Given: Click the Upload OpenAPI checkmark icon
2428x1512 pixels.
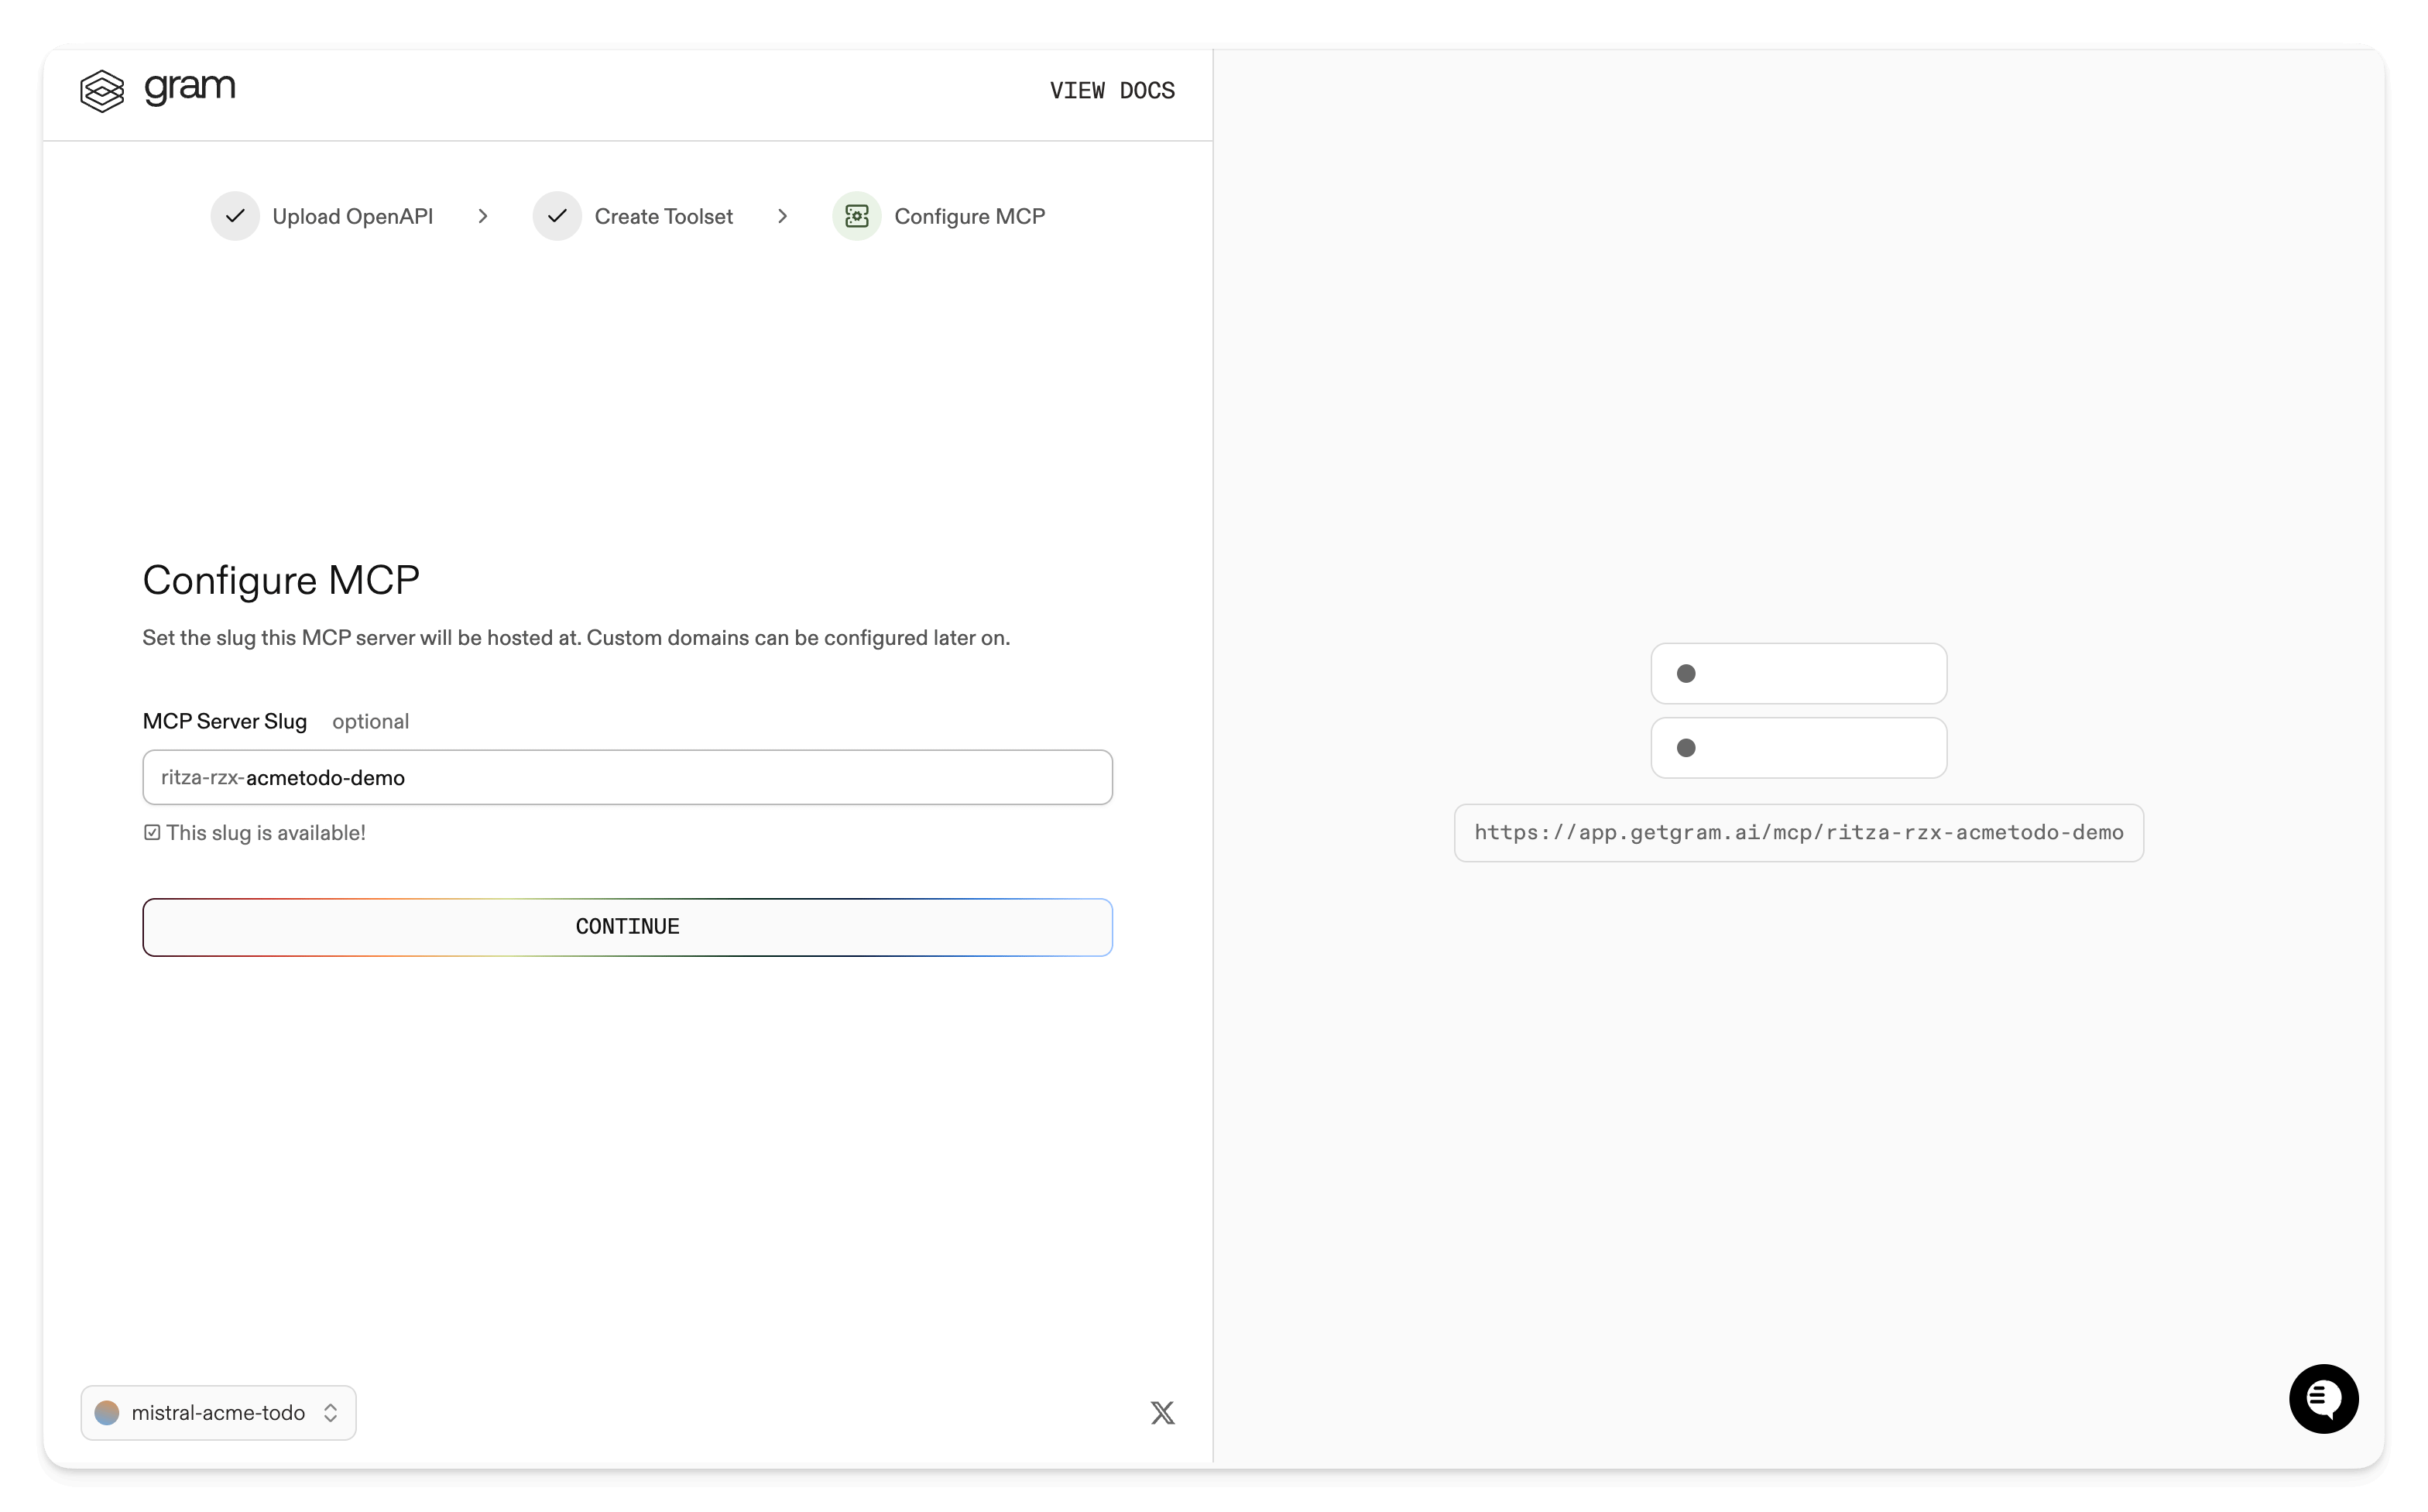Looking at the screenshot, I should click(x=235, y=216).
